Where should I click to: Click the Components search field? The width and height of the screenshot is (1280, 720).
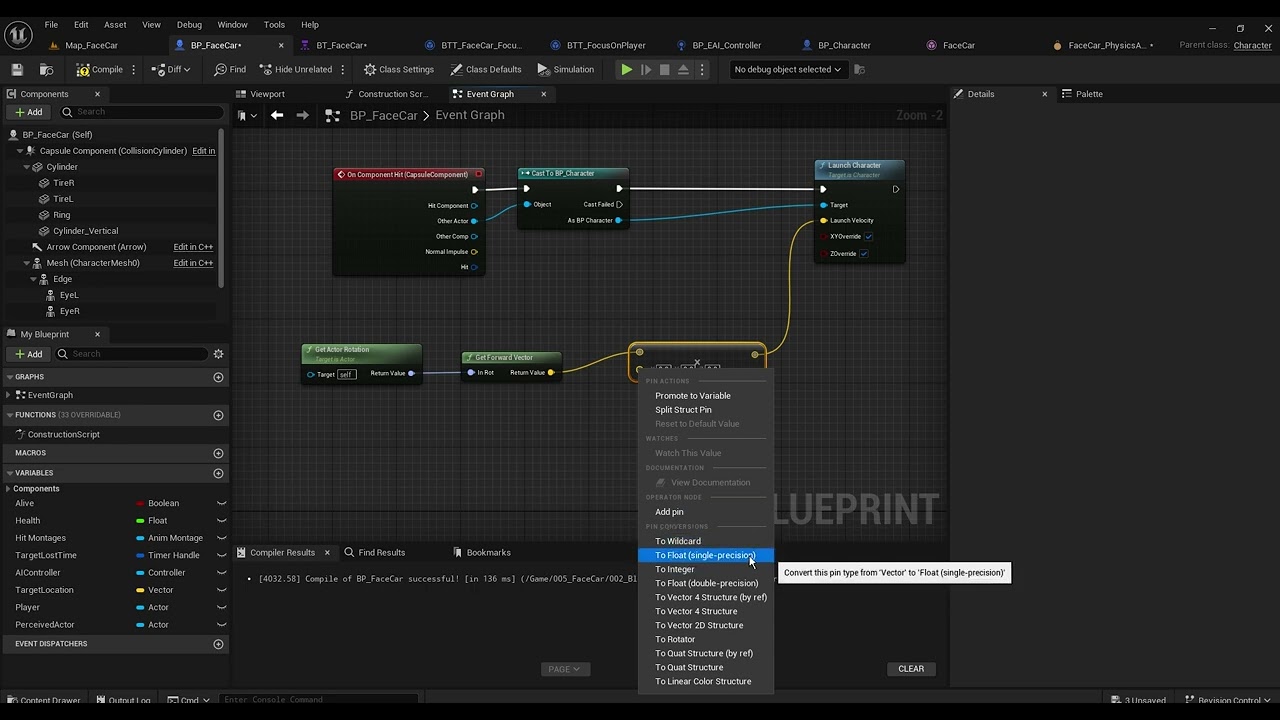pos(140,112)
